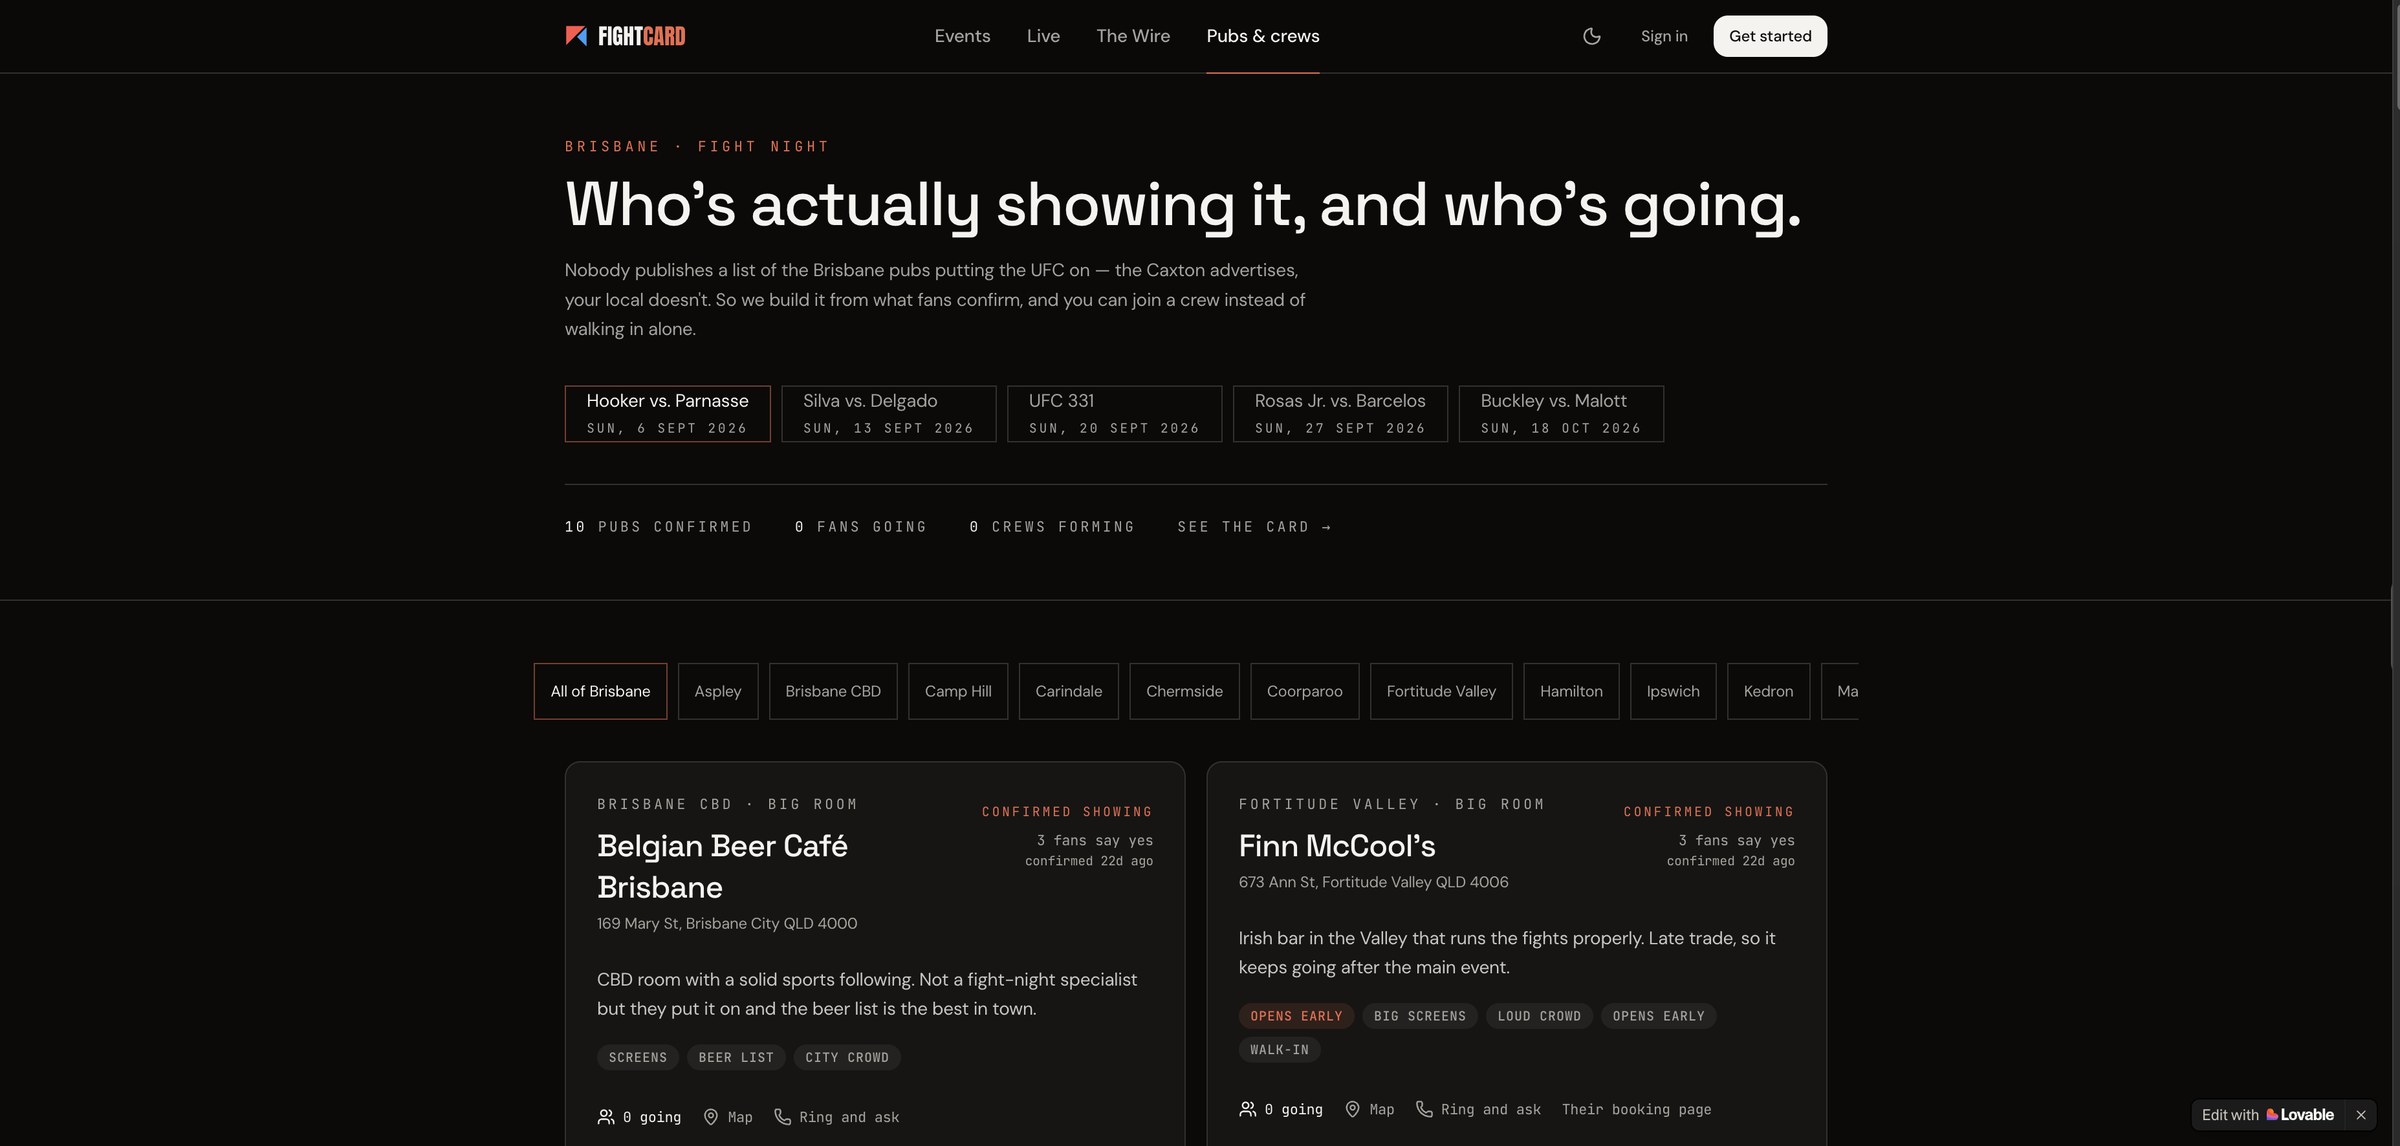Image resolution: width=2400 pixels, height=1146 pixels.
Task: Open the Events nav item
Action: [x=962, y=36]
